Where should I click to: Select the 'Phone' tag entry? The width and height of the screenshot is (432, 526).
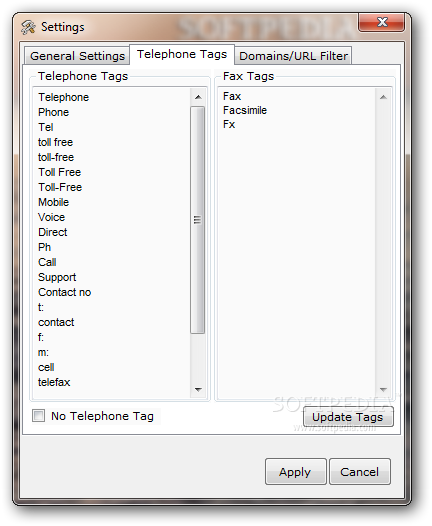click(53, 112)
